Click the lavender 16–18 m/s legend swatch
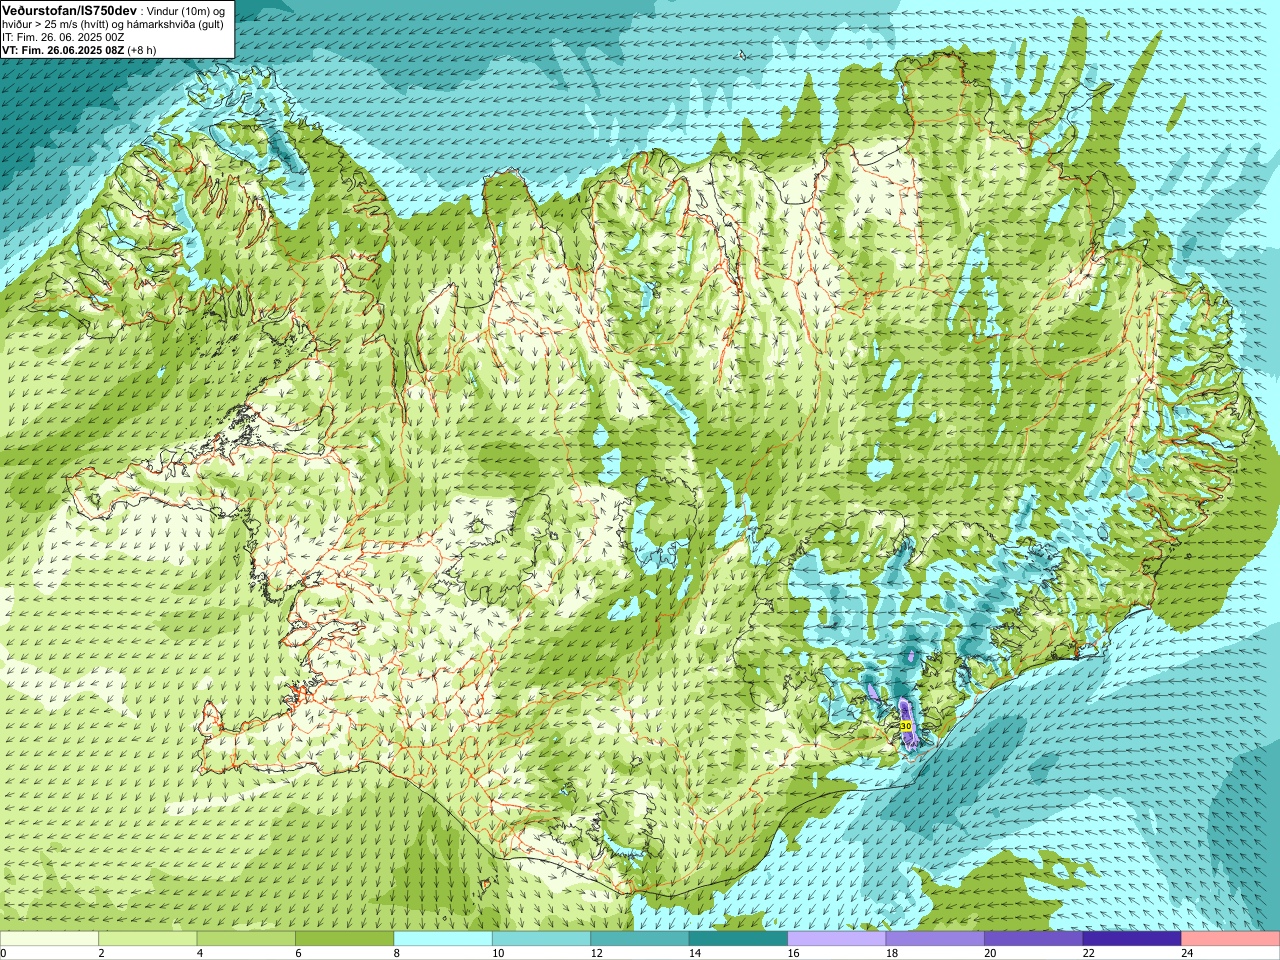This screenshot has height=960, width=1280. pos(837,939)
